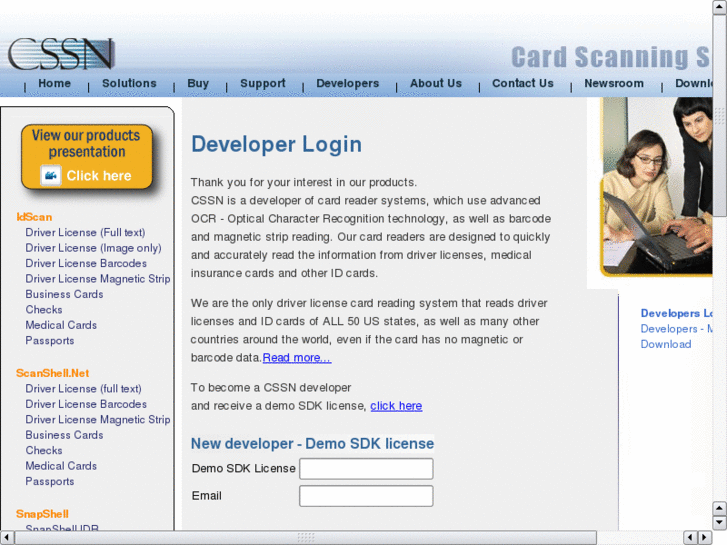Open ScanShell.Net Driver License Barcodes
This screenshot has height=545, width=727.
point(86,404)
